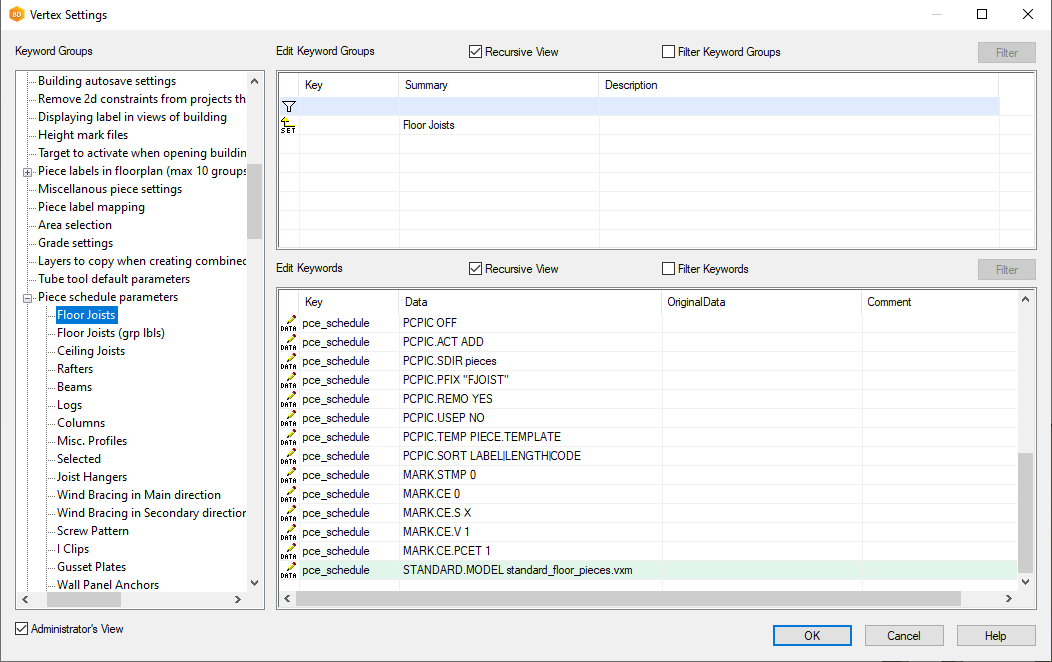The width and height of the screenshot is (1052, 662).
Task: Open the Joist Hangers tree item
Action: (x=92, y=477)
